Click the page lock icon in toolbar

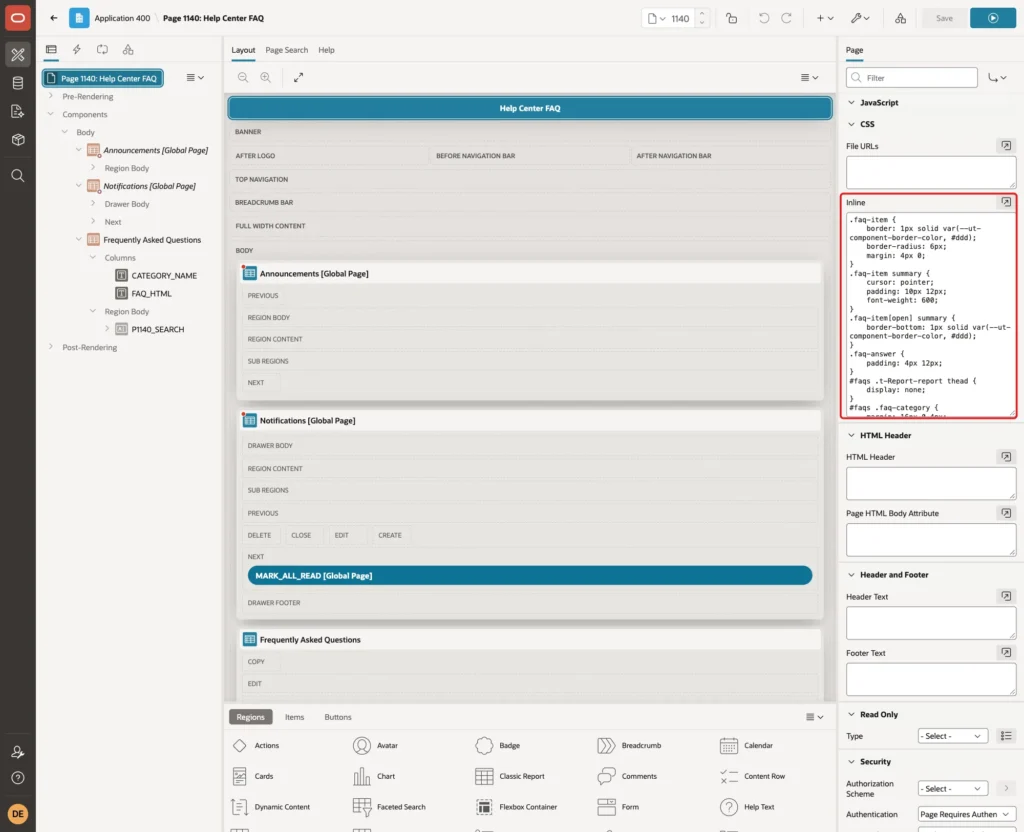pyautogui.click(x=731, y=18)
